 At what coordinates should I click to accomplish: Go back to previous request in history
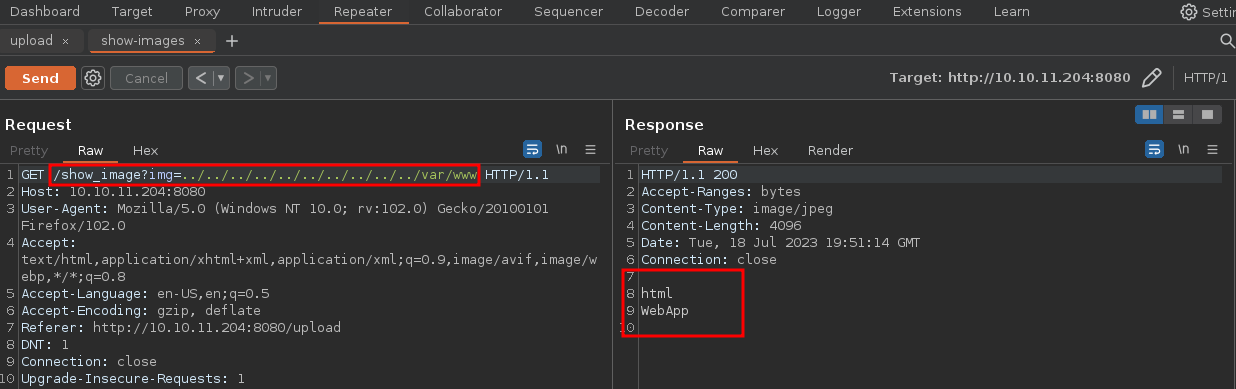(x=200, y=78)
